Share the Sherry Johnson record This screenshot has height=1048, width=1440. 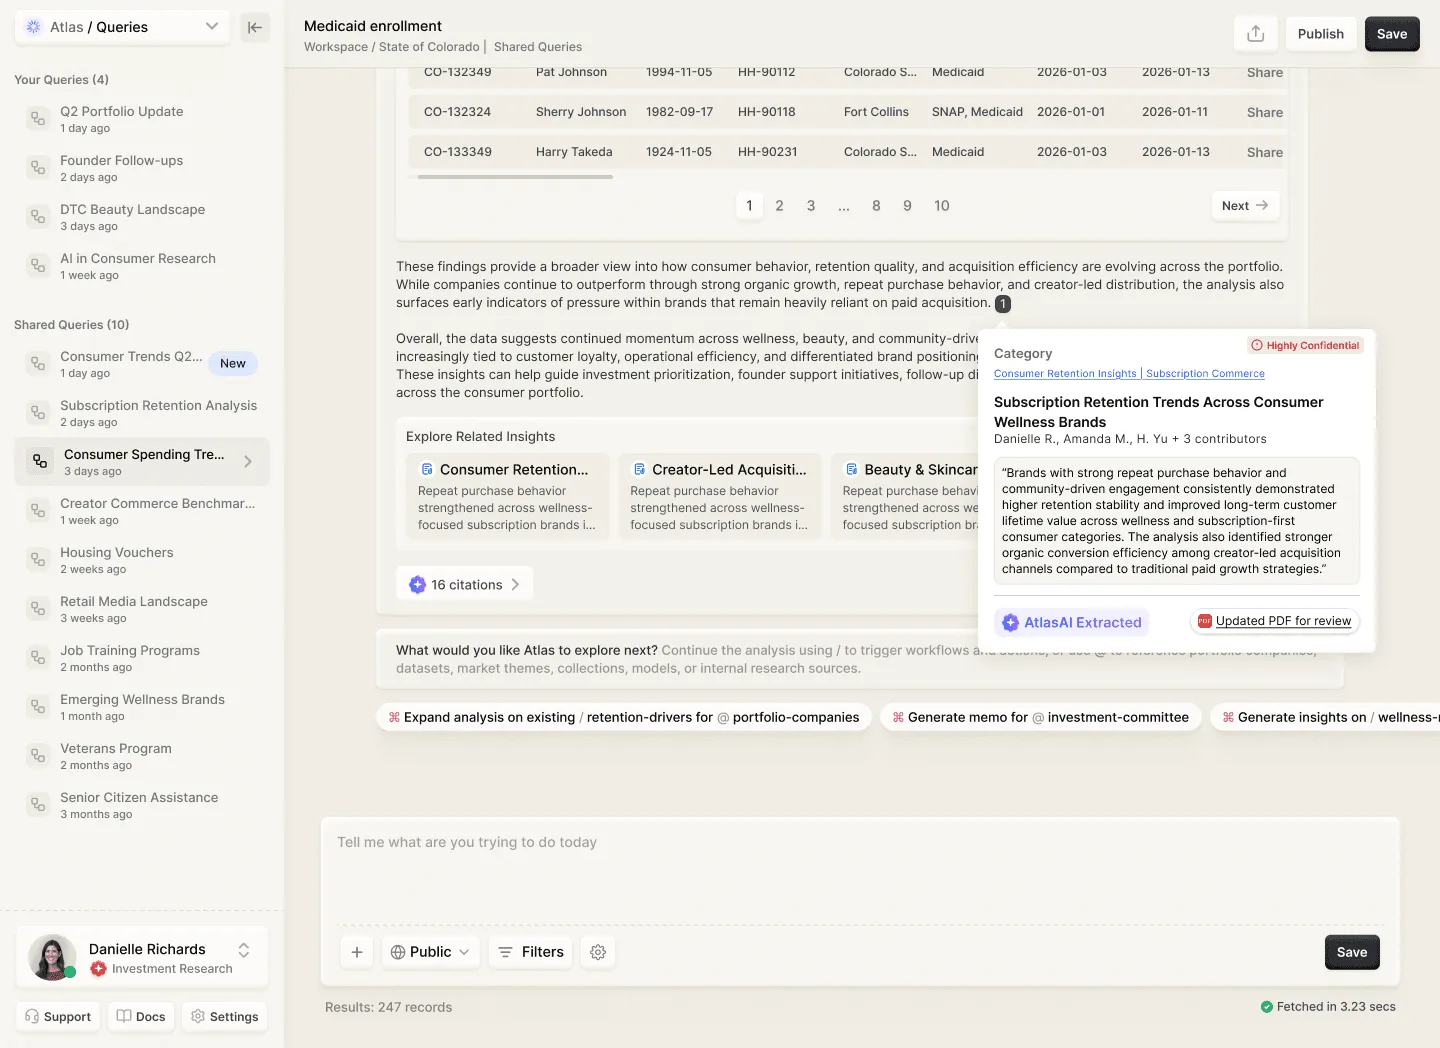pos(1264,112)
